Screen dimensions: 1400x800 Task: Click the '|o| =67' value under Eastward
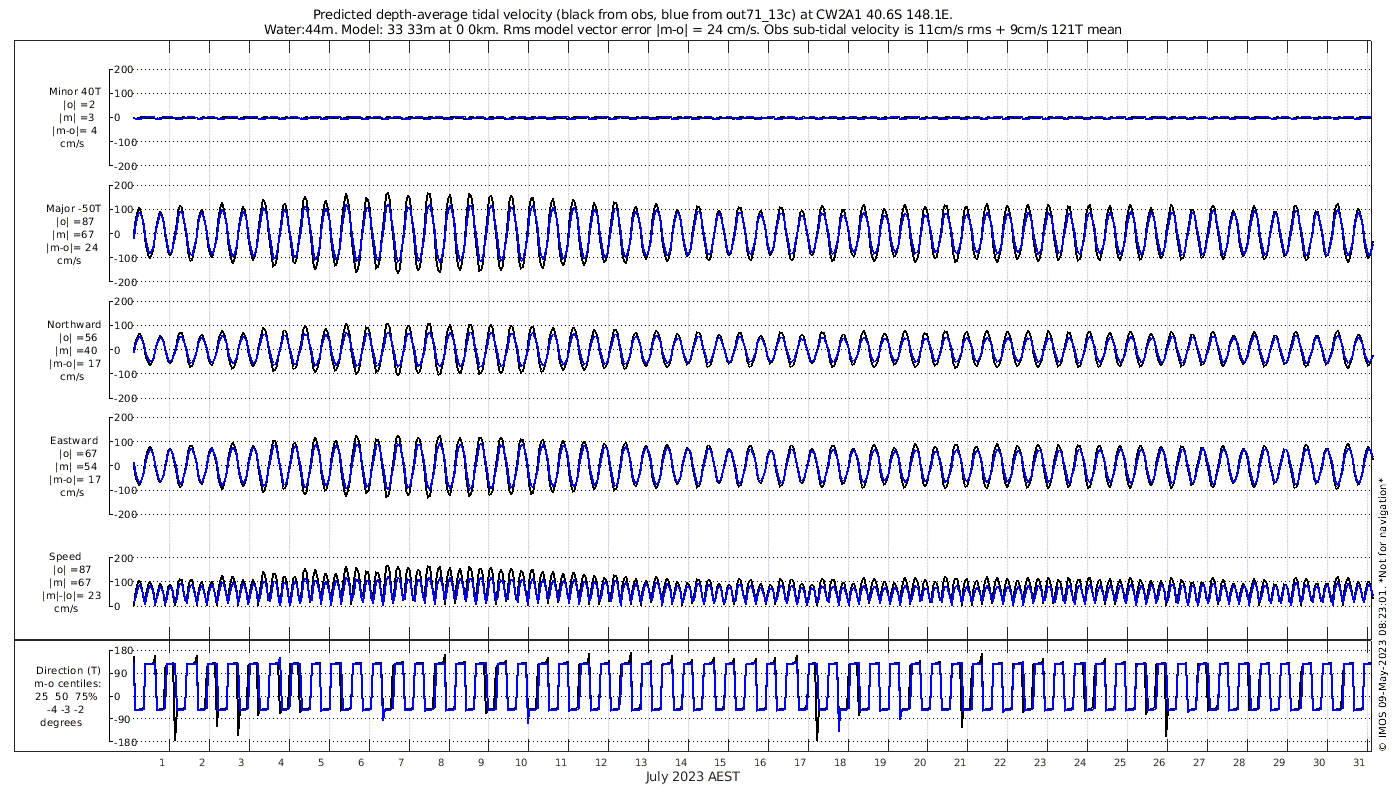(79, 454)
